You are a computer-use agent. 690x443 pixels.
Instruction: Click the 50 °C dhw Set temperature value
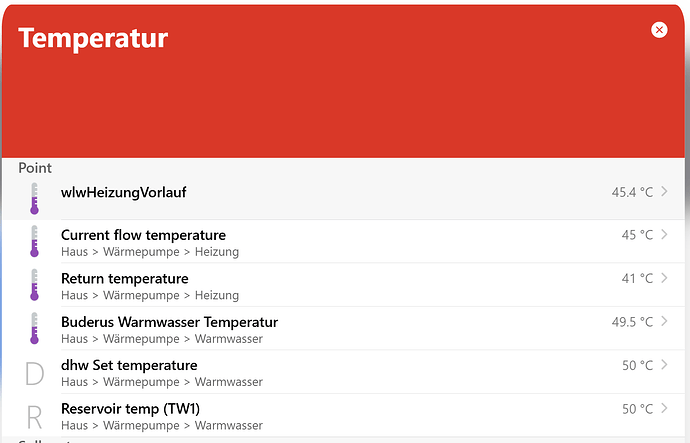[637, 365]
